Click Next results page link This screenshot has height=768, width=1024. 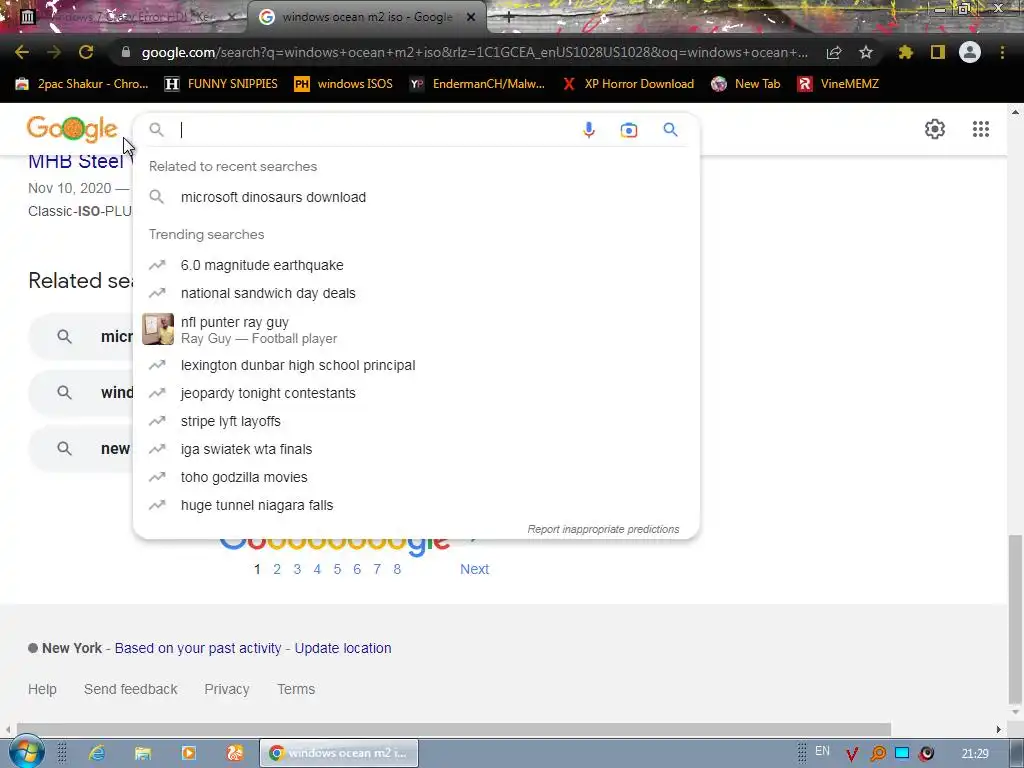474,569
